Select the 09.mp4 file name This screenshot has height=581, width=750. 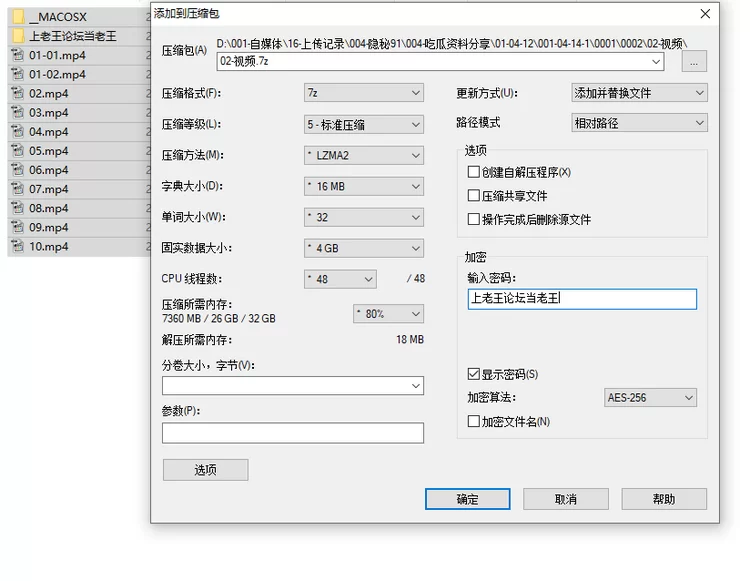point(48,228)
